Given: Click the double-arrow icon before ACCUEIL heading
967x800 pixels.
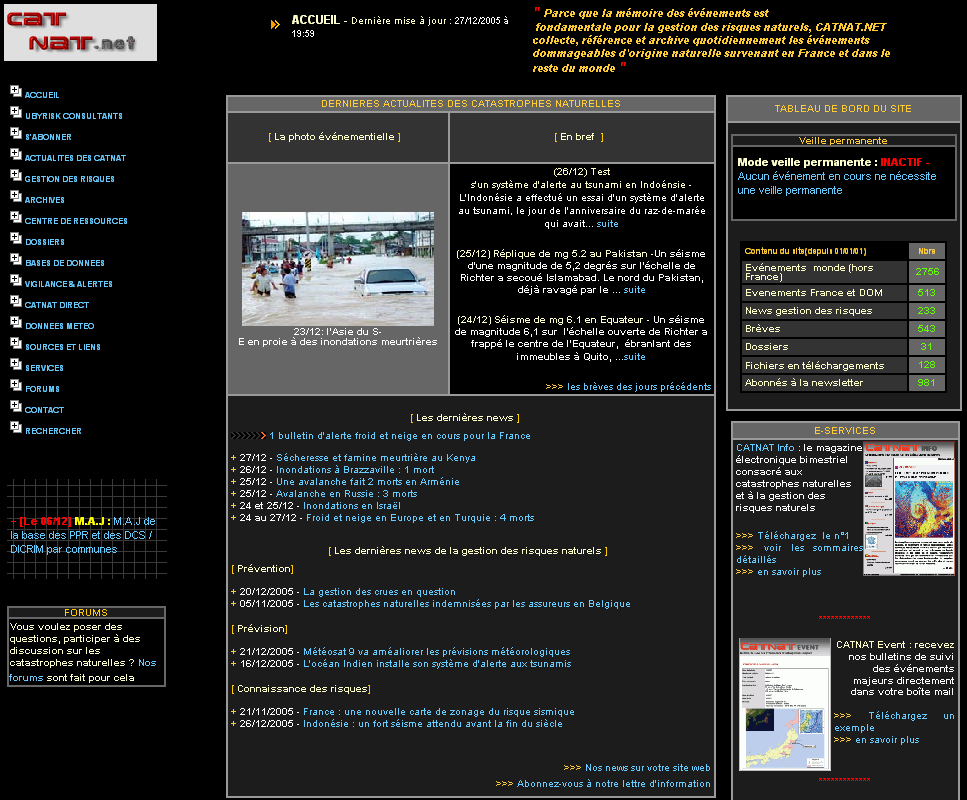Looking at the screenshot, I should pos(275,25).
